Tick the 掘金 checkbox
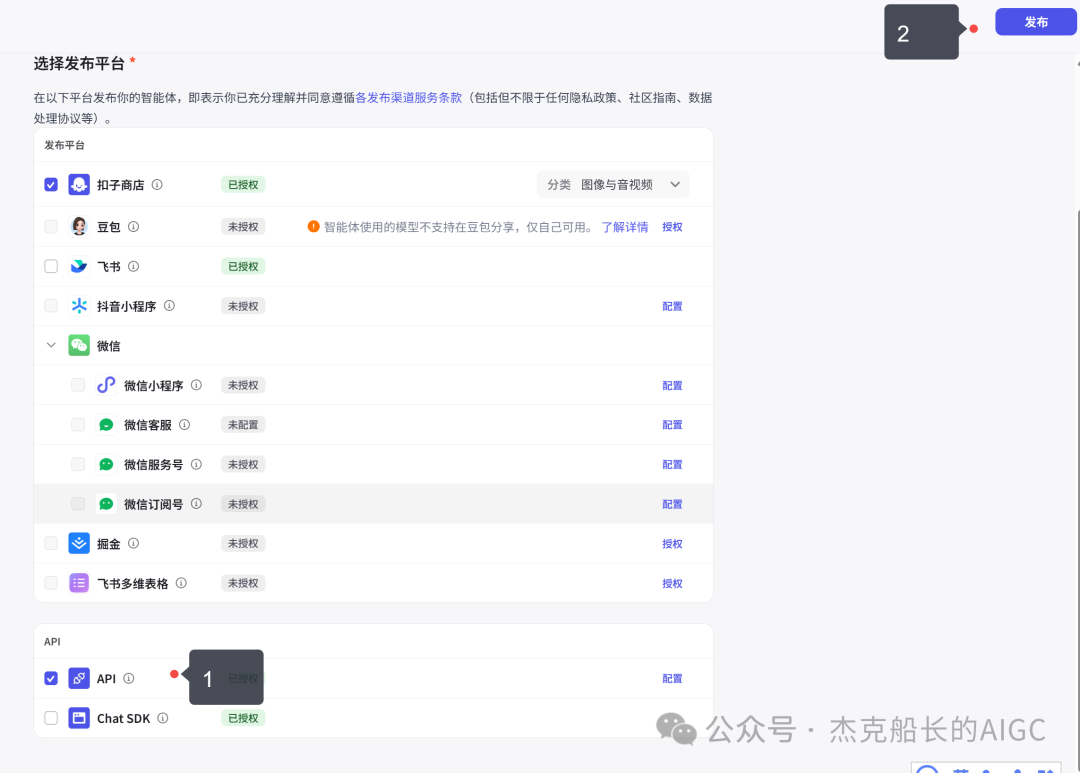The image size is (1080, 773). point(51,544)
